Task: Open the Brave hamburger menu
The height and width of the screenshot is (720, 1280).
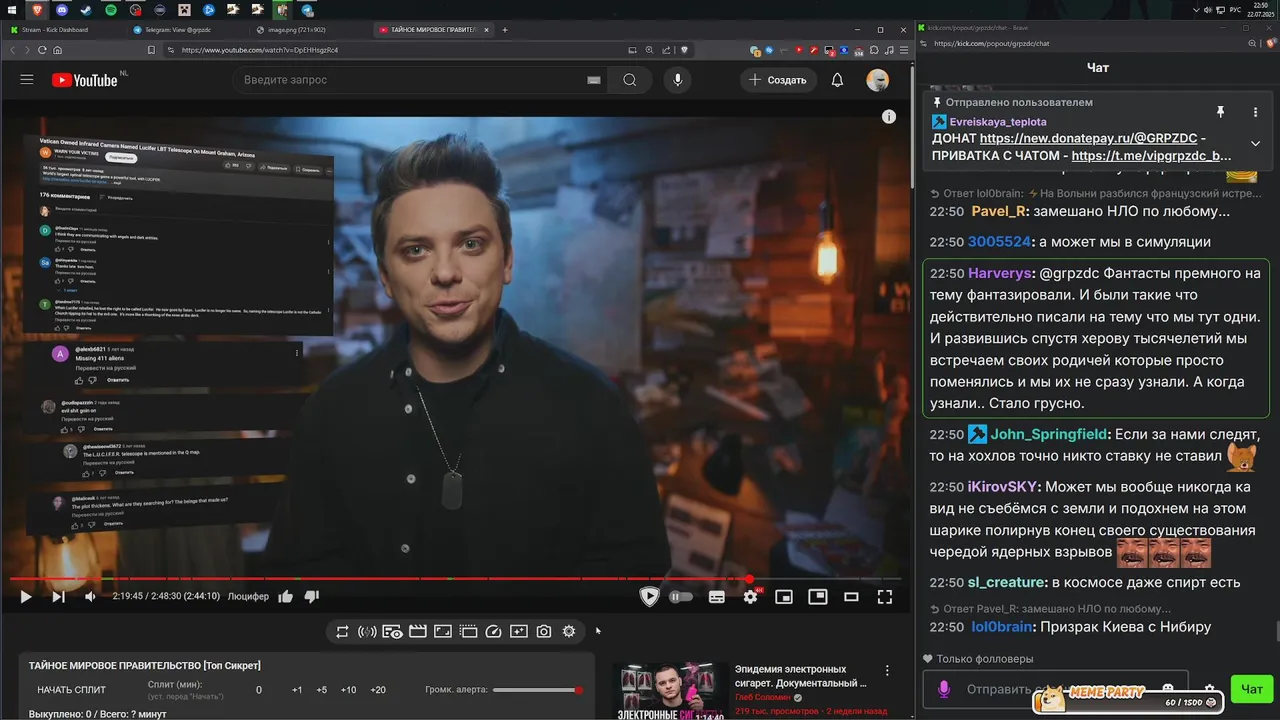Action: (906, 49)
